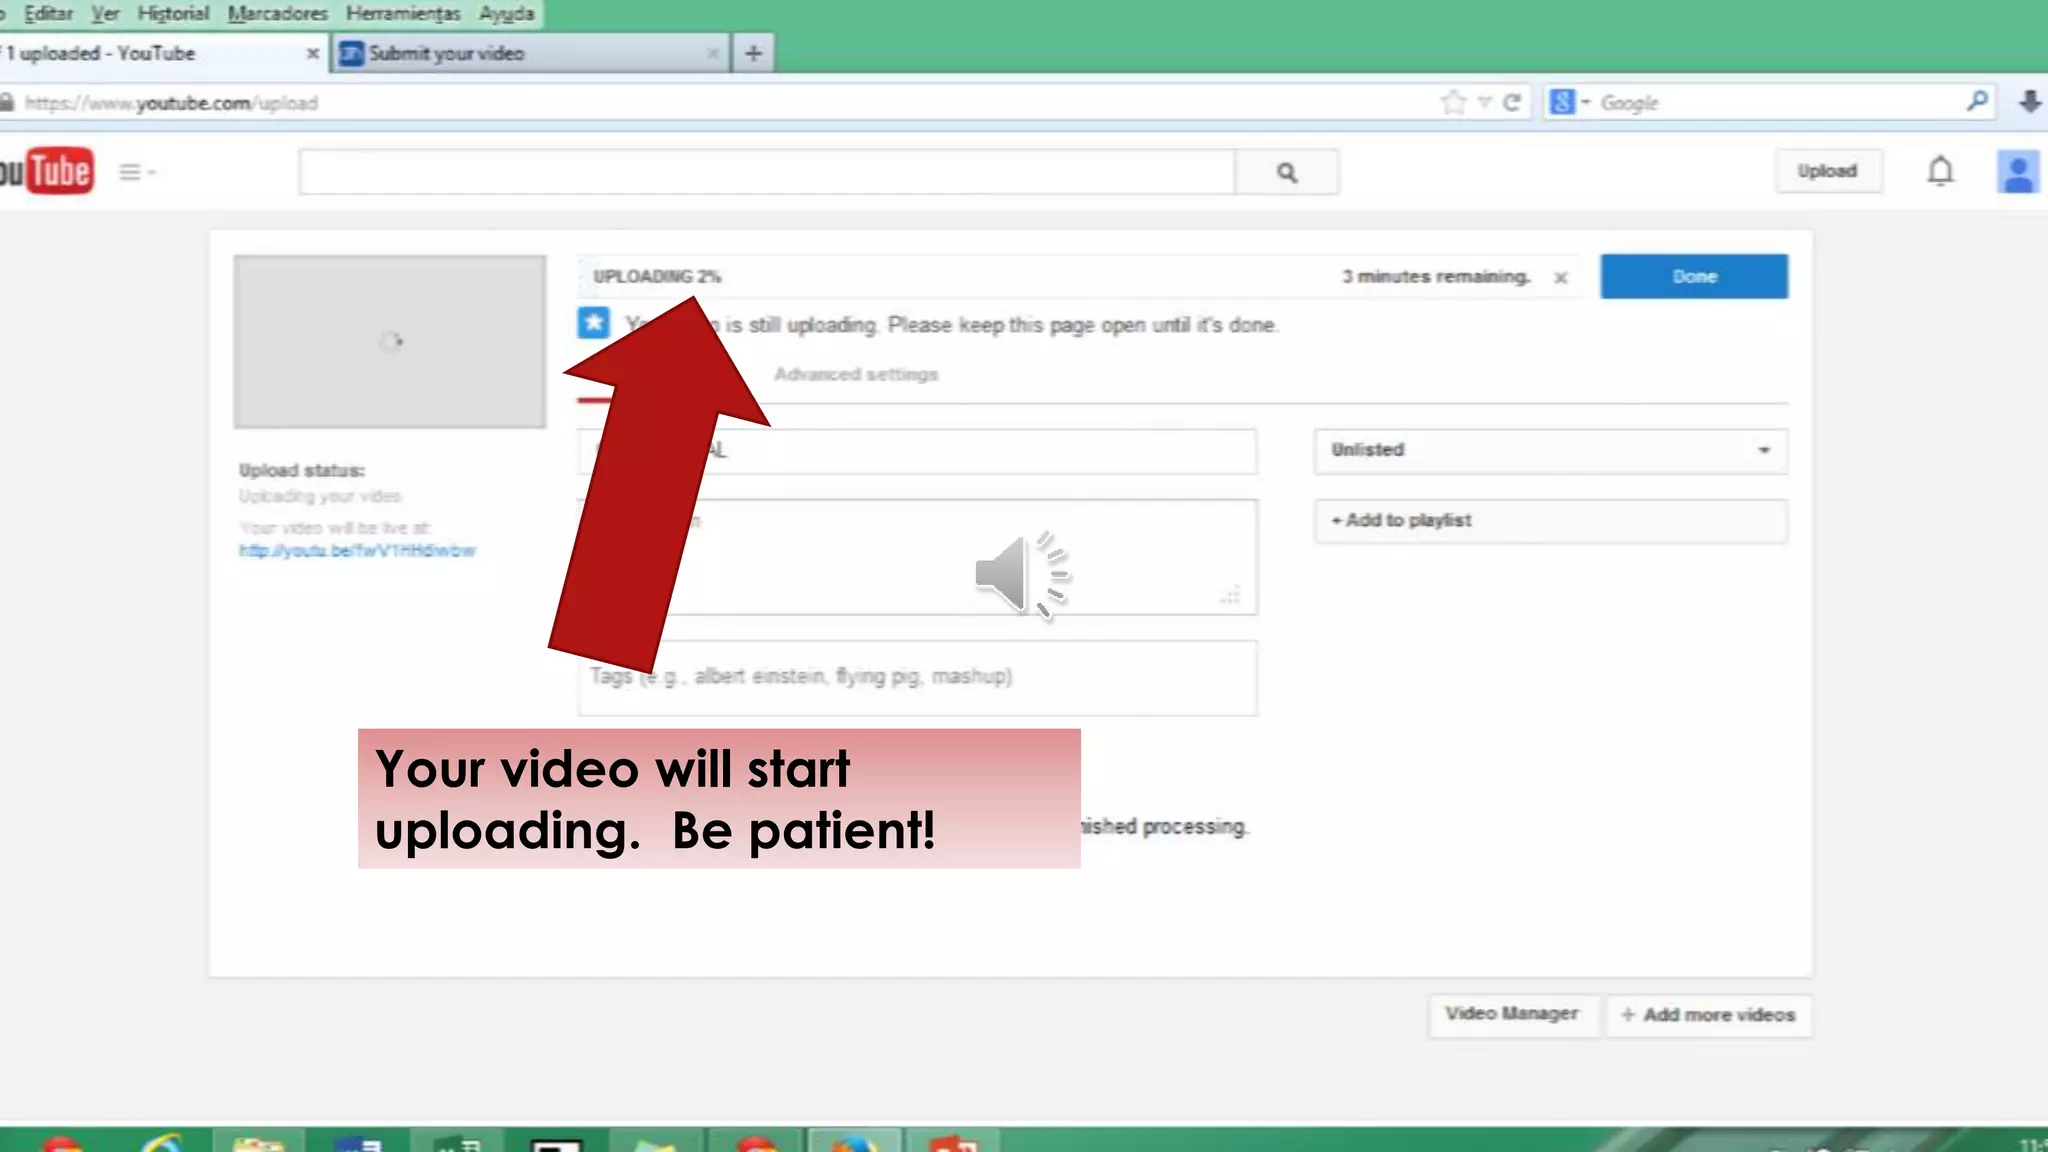This screenshot has width=2048, height=1152.
Task: Click into the video description box
Action: 917,557
